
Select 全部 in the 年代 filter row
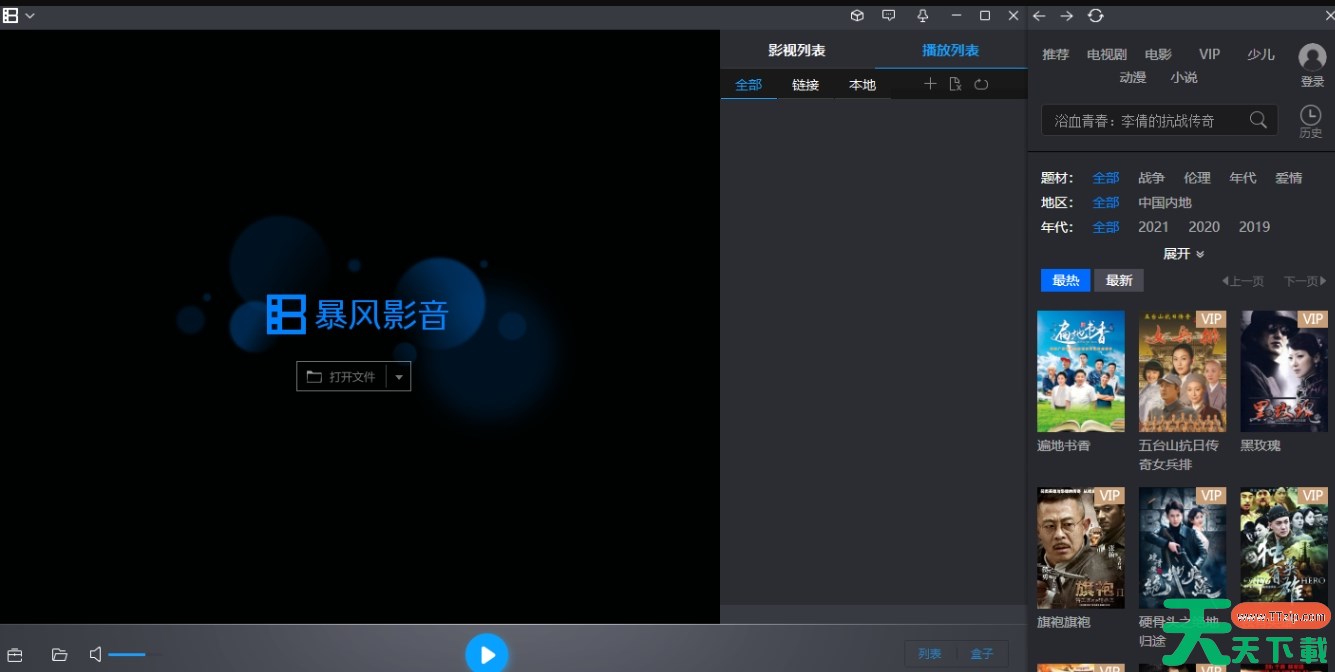click(x=1106, y=227)
